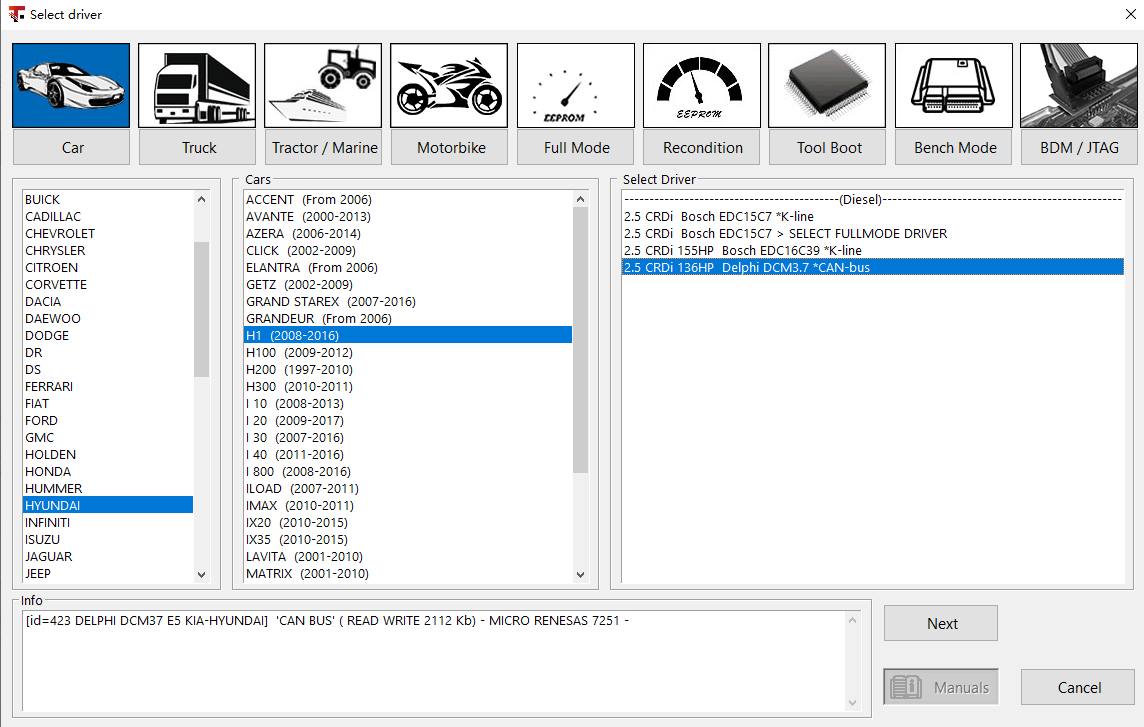Image resolution: width=1144 pixels, height=727 pixels.
Task: Select the truck image icon
Action: [197, 85]
